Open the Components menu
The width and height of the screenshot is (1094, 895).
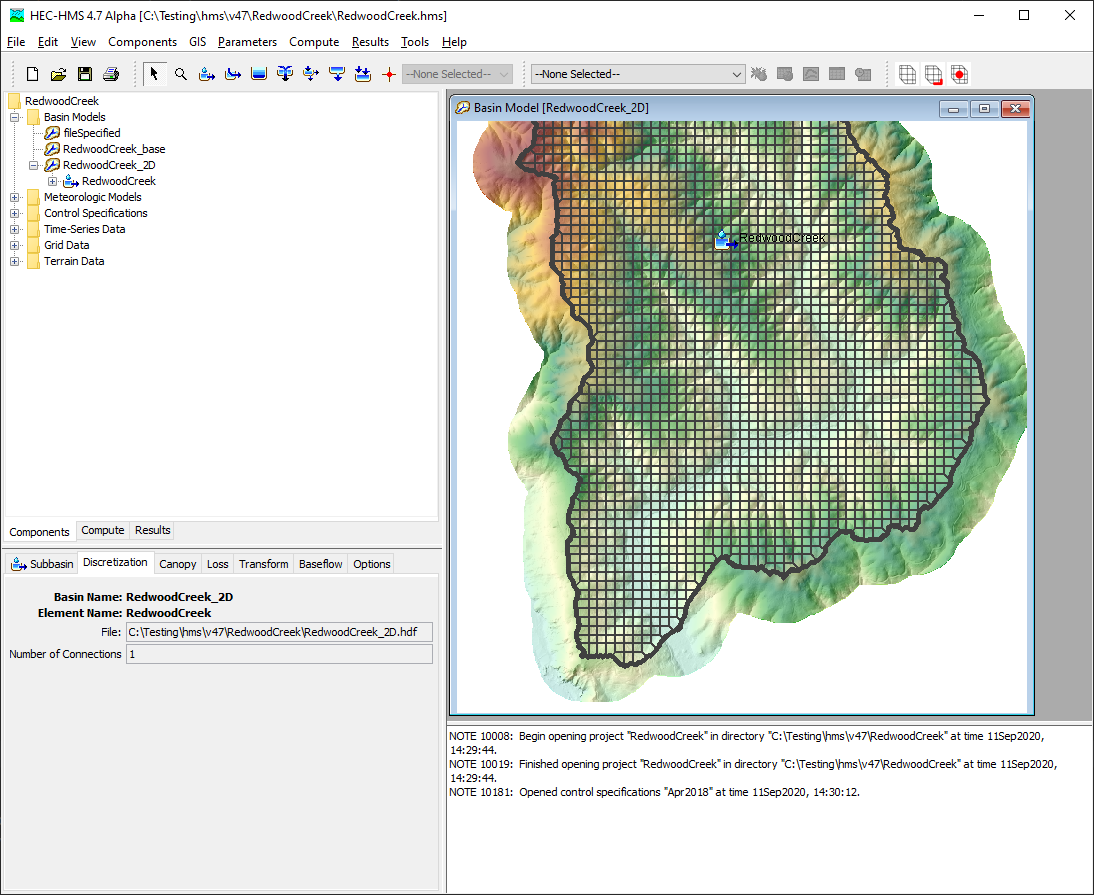tap(142, 42)
